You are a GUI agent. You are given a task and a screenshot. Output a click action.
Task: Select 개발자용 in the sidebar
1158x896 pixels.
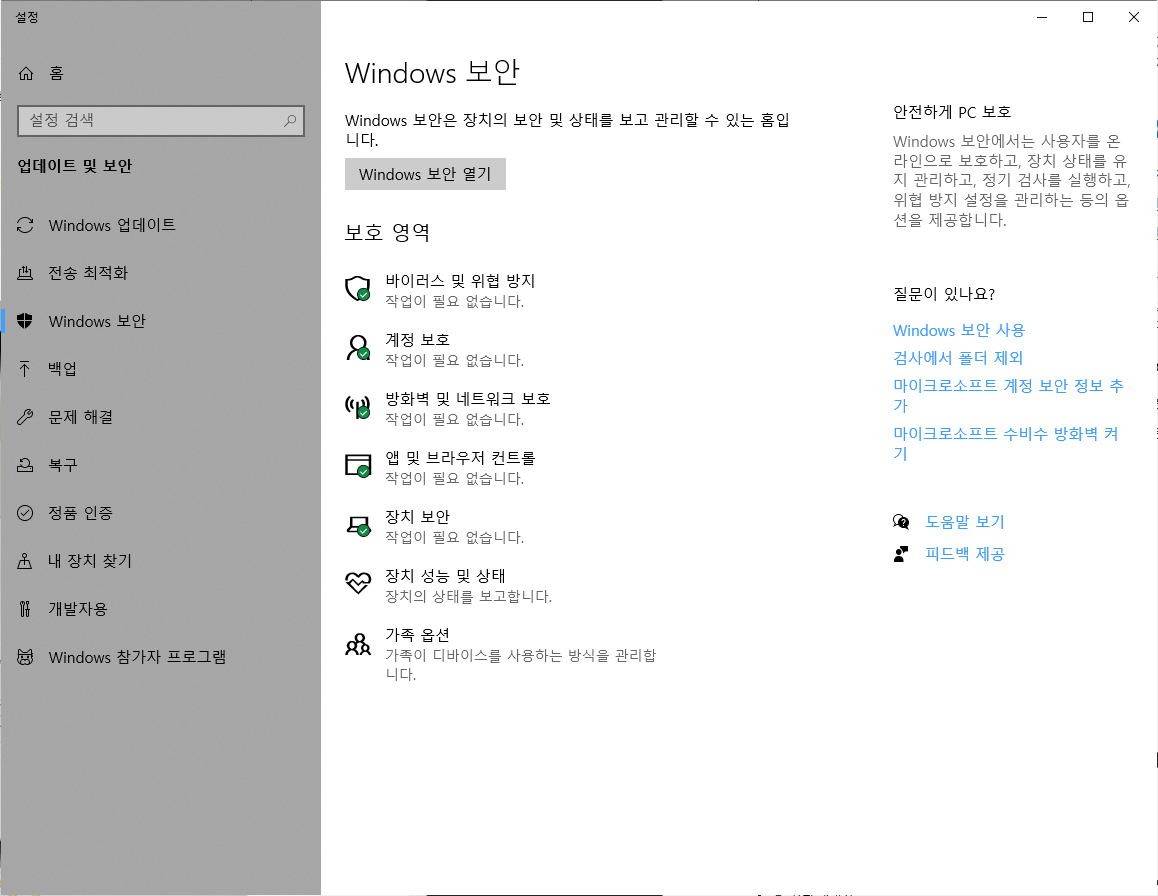coord(161,609)
